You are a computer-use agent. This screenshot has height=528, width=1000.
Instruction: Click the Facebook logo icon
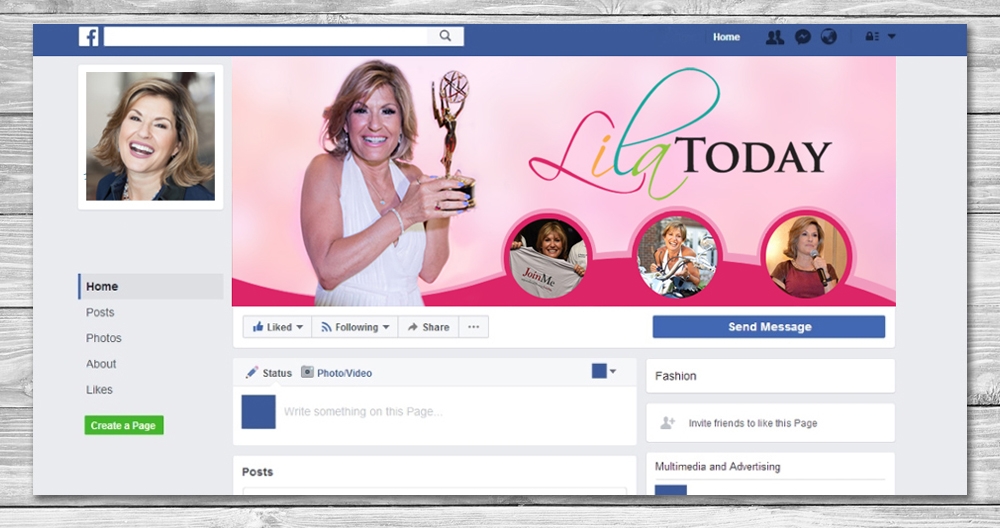tap(89, 37)
